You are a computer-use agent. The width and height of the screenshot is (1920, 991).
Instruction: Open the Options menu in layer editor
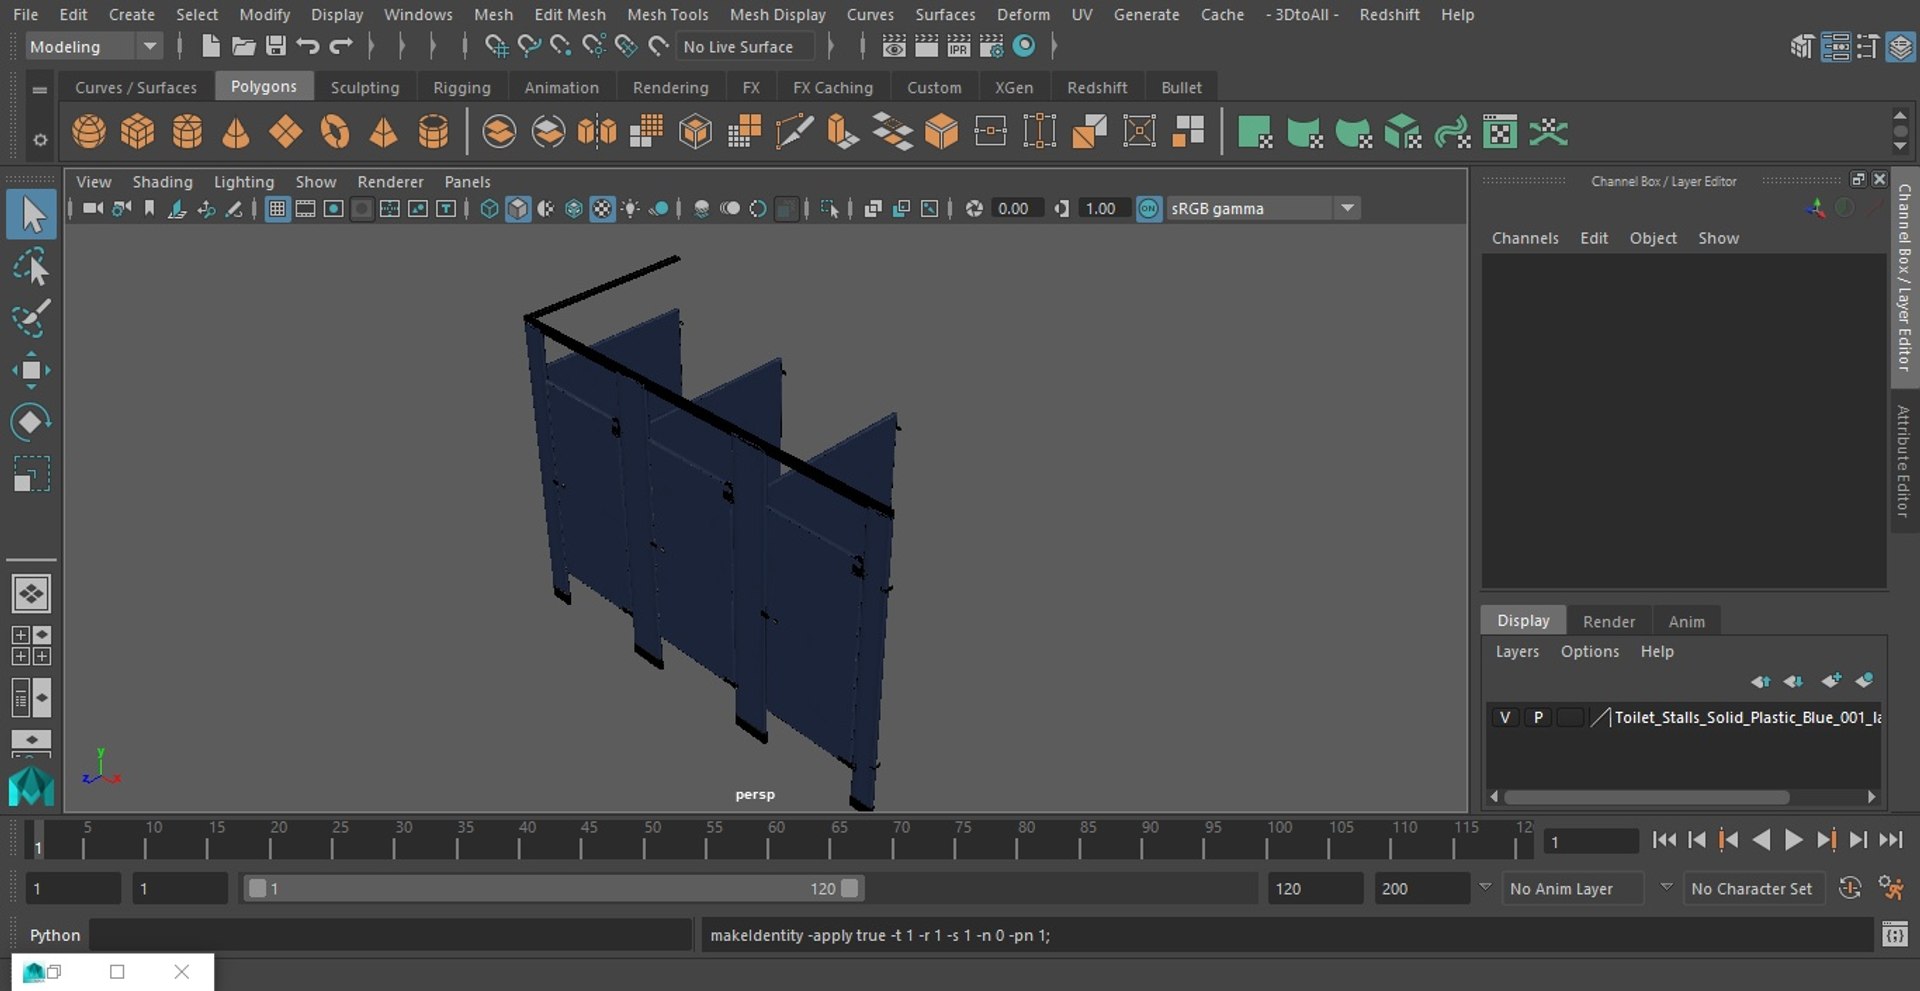(x=1589, y=651)
